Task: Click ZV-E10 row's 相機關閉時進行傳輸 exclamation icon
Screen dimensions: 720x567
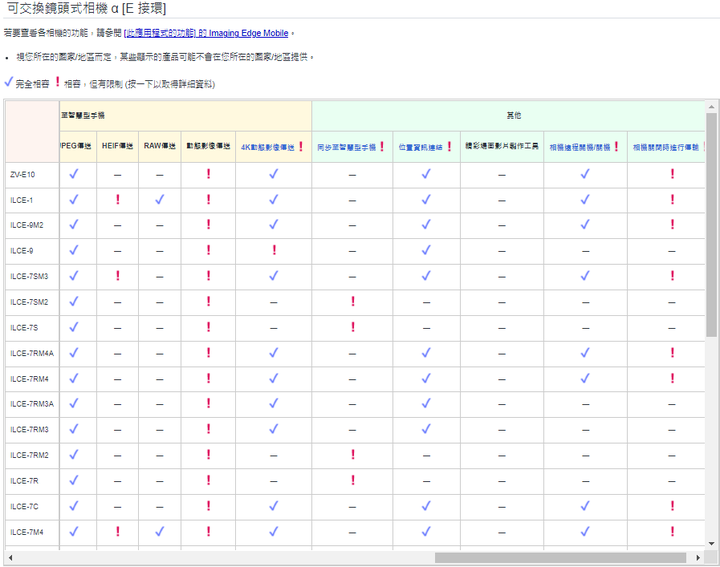Action: (x=672, y=174)
